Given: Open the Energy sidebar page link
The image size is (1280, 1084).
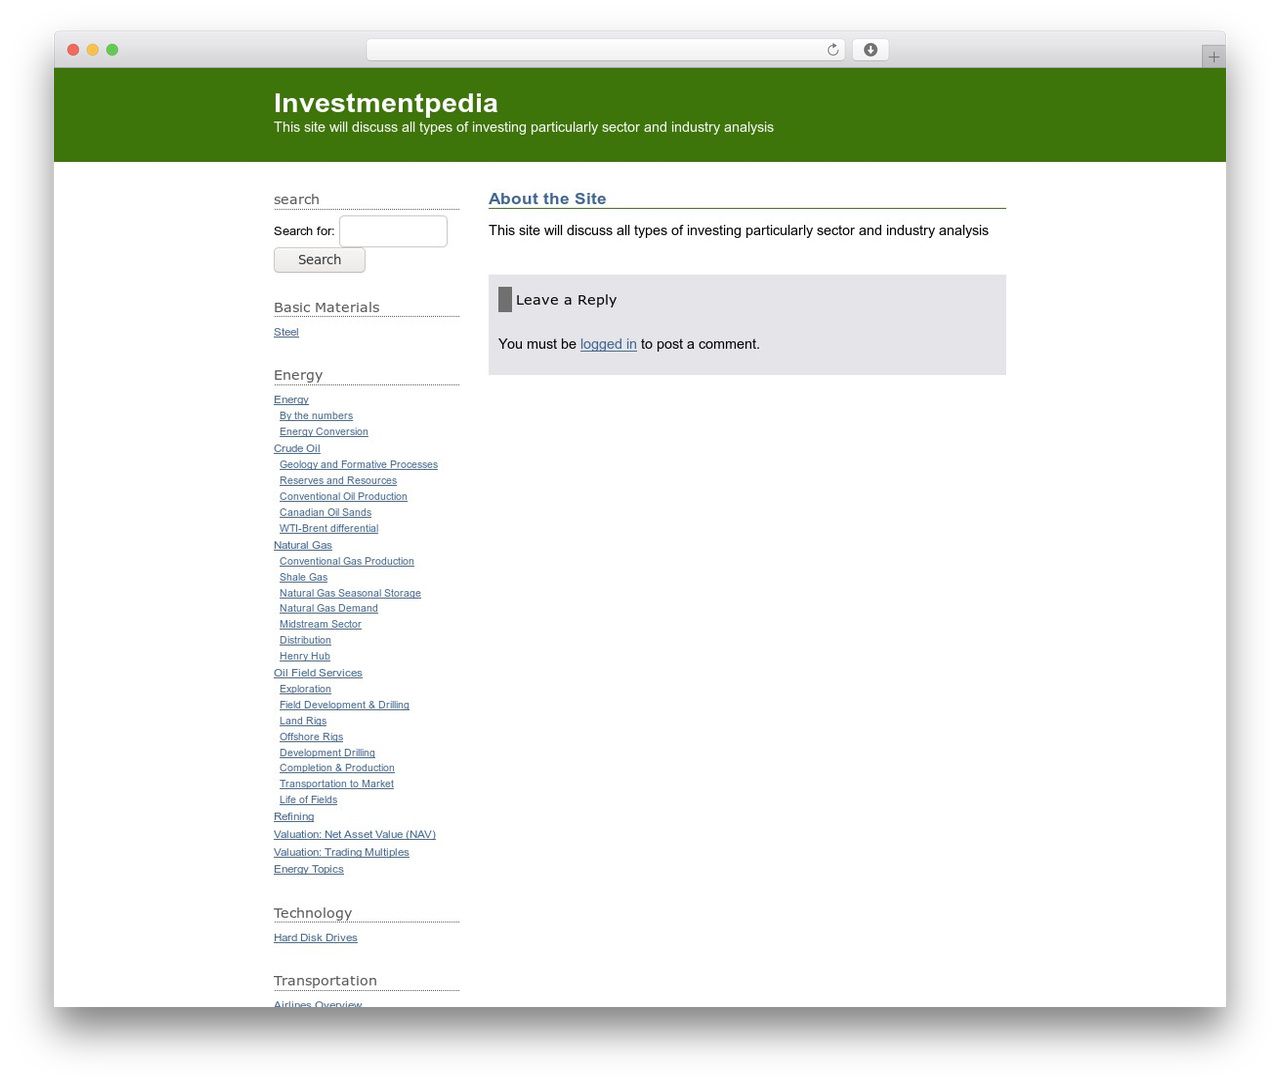Looking at the screenshot, I should 291,400.
